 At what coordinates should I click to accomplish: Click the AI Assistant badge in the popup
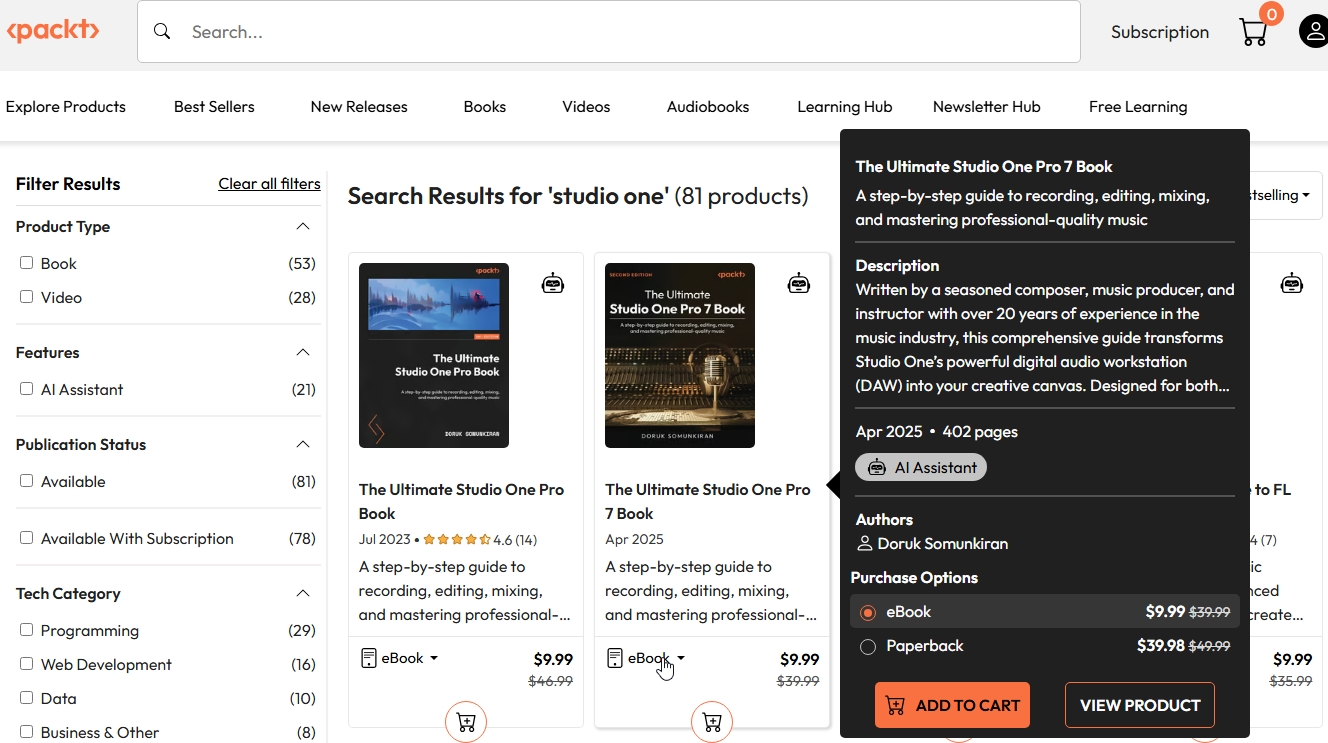click(921, 467)
